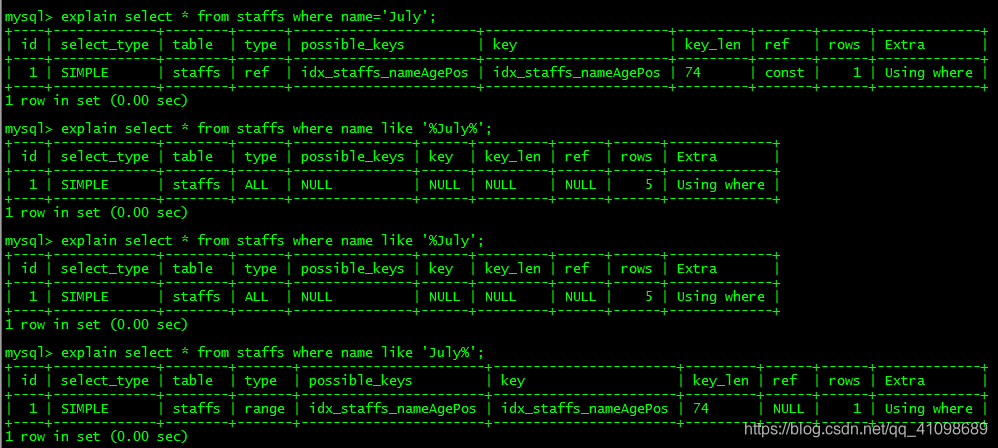The height and width of the screenshot is (448, 998).
Task: Click the 'const' ref value
Action: tap(784, 73)
